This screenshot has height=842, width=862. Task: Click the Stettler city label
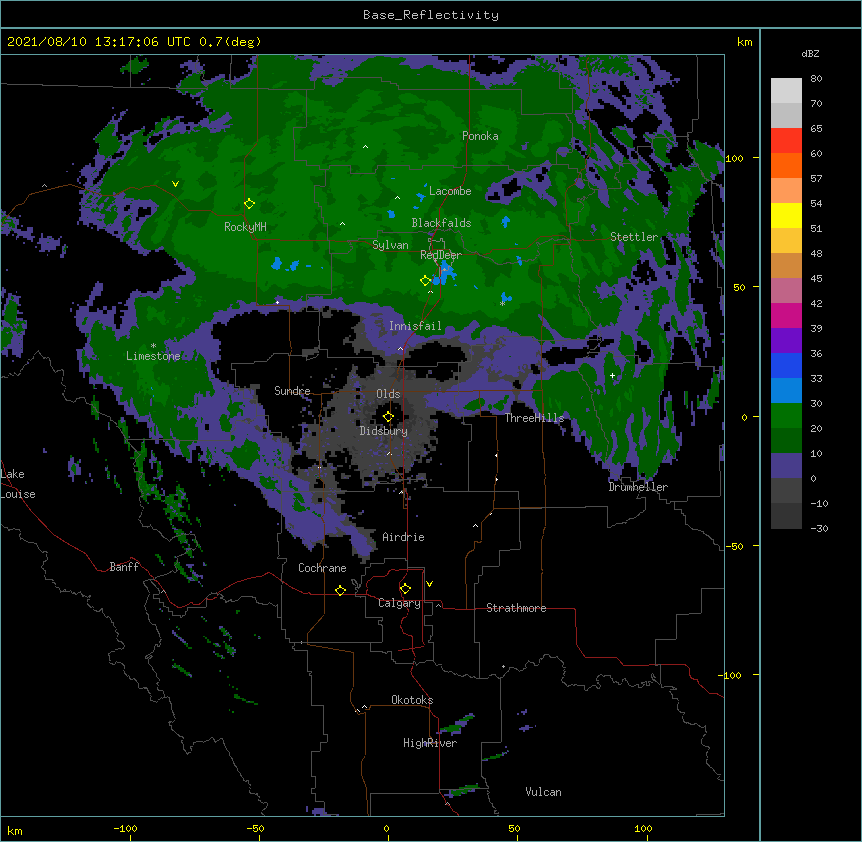[x=634, y=237]
